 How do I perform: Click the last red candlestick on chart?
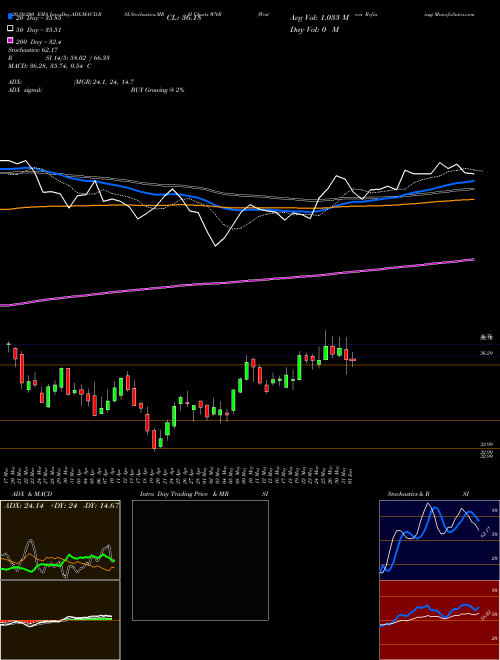point(353,360)
